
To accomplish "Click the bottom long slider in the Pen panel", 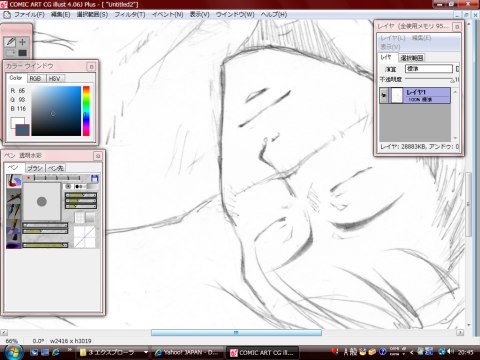I will click(x=45, y=245).
